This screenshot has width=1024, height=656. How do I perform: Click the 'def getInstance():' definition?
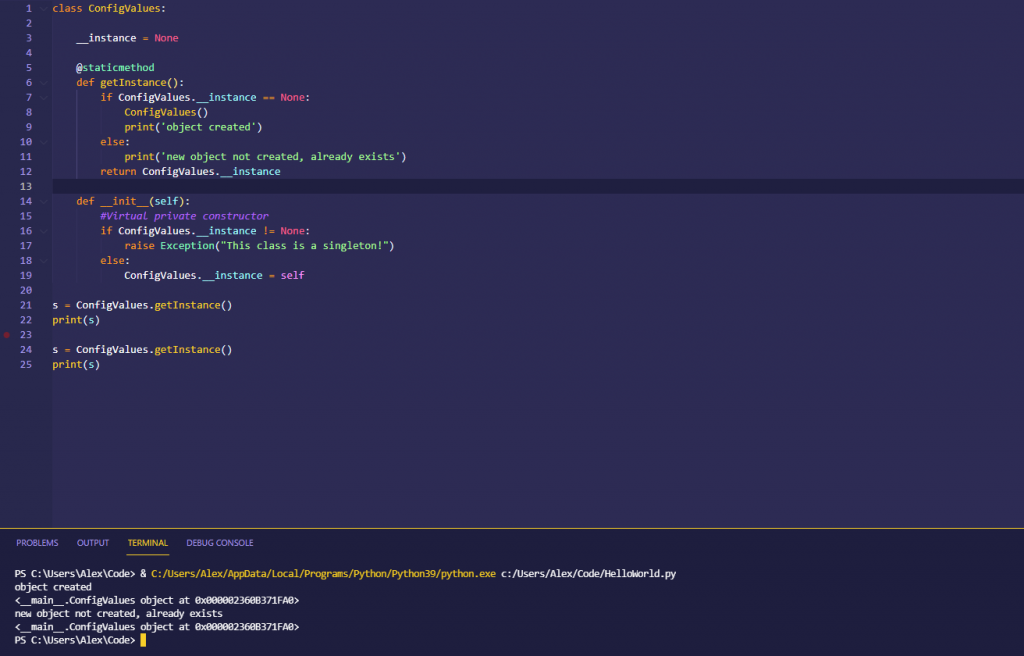(130, 82)
